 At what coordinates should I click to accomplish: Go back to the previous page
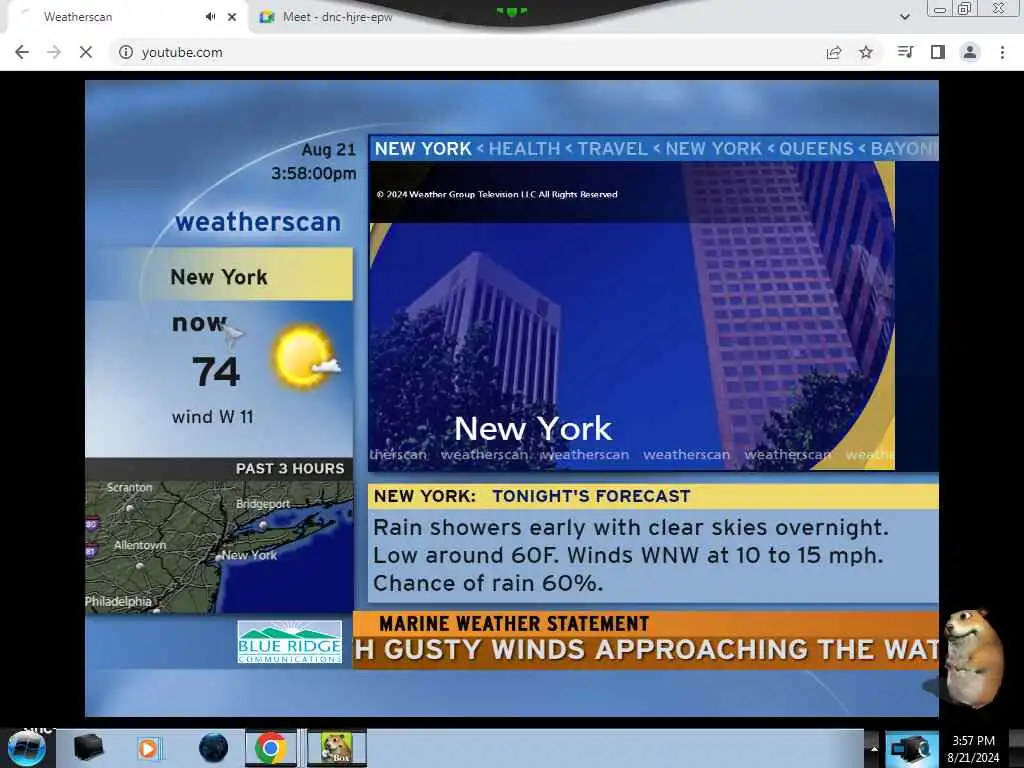(22, 52)
